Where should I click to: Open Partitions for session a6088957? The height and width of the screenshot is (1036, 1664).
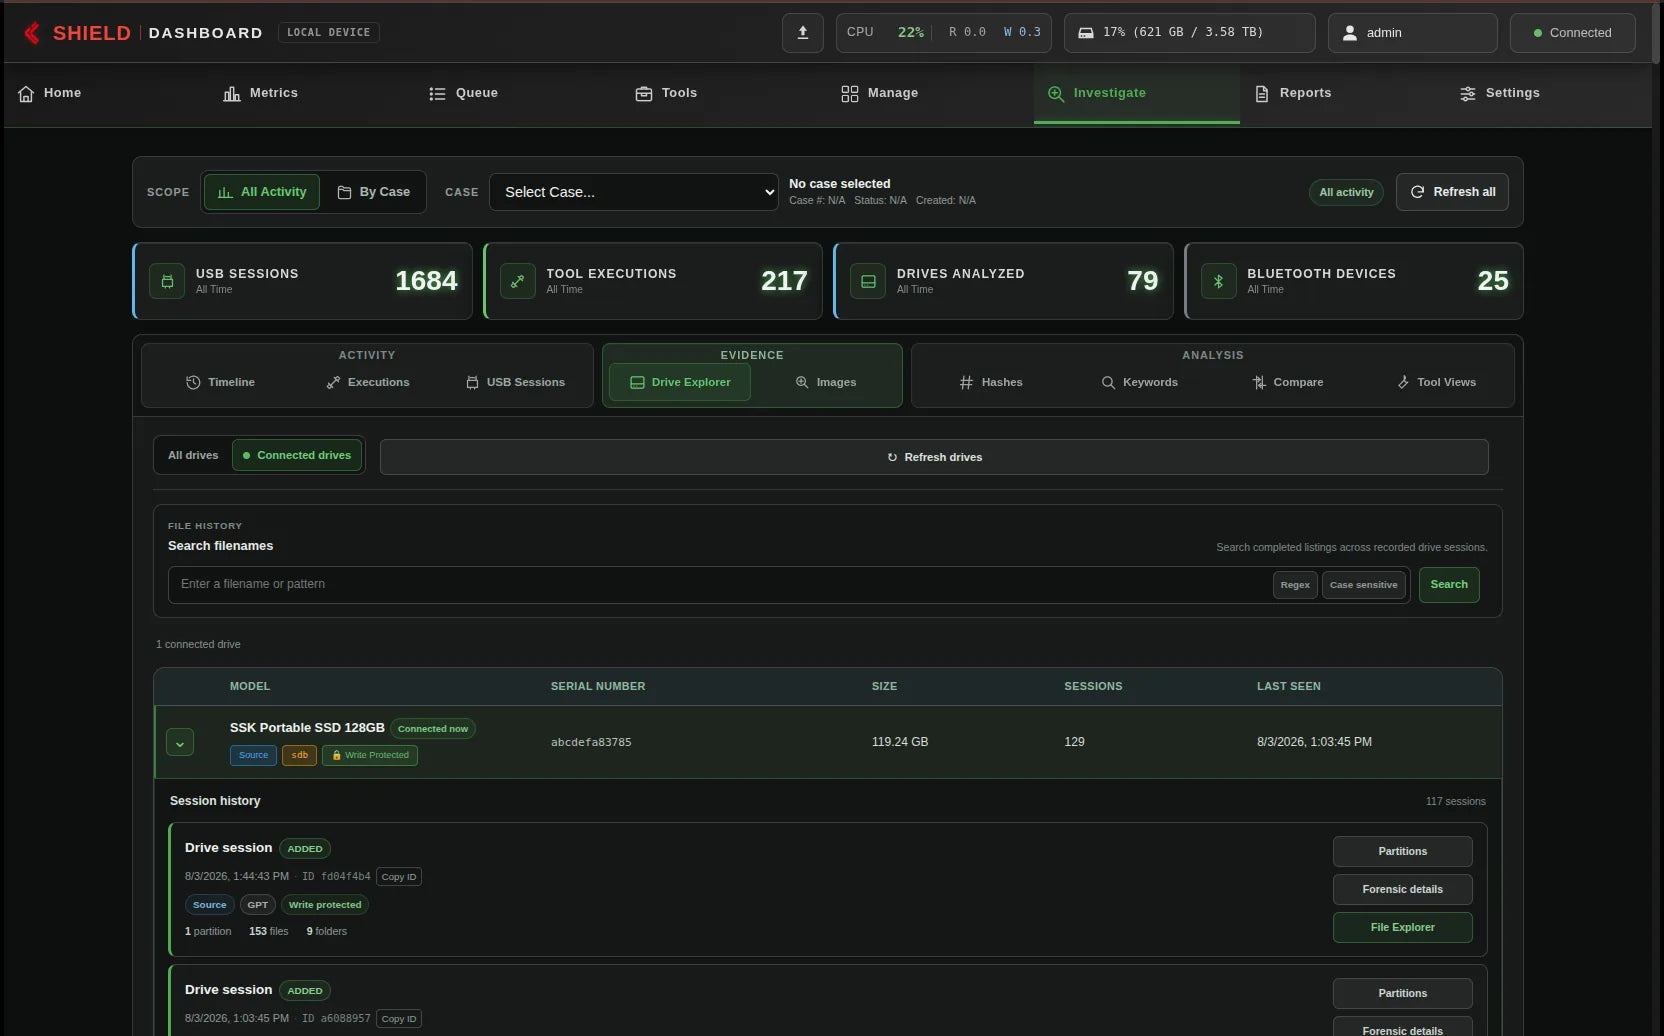tap(1402, 993)
